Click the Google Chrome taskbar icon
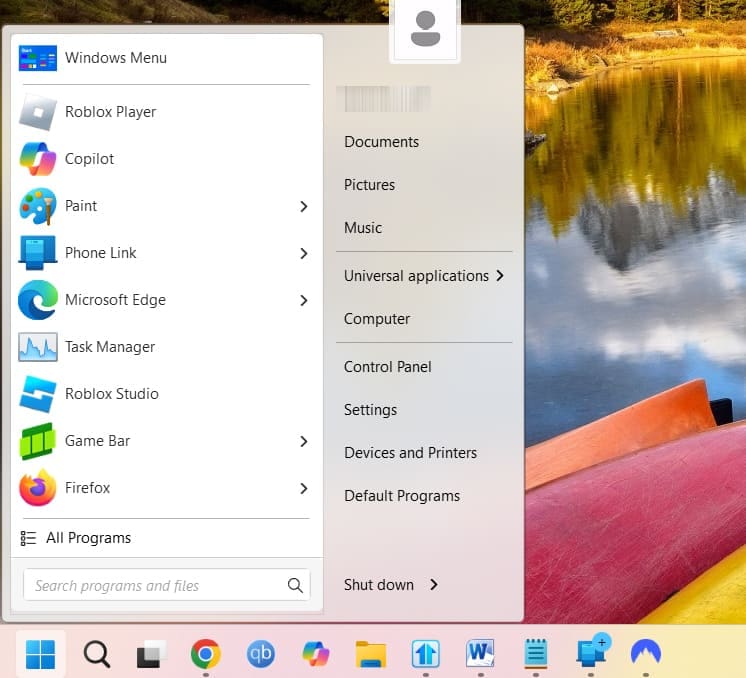Screen dimensions: 746x678 (206, 654)
